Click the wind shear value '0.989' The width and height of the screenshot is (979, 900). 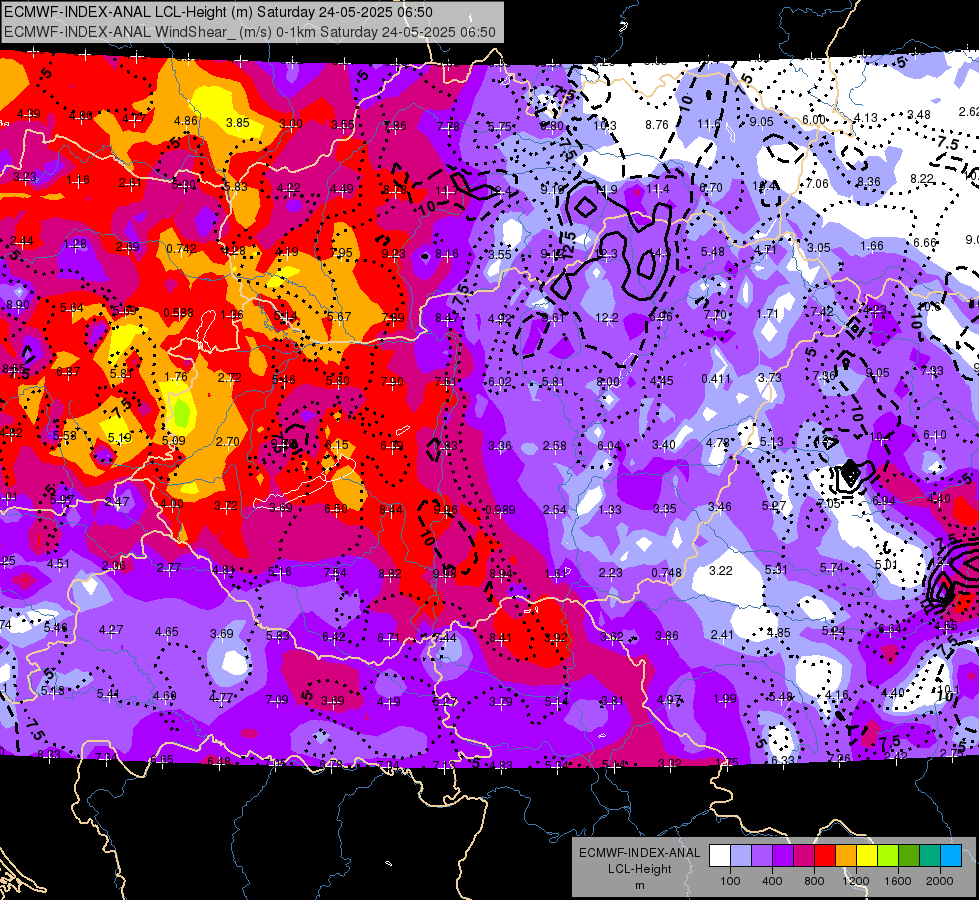pyautogui.click(x=500, y=510)
